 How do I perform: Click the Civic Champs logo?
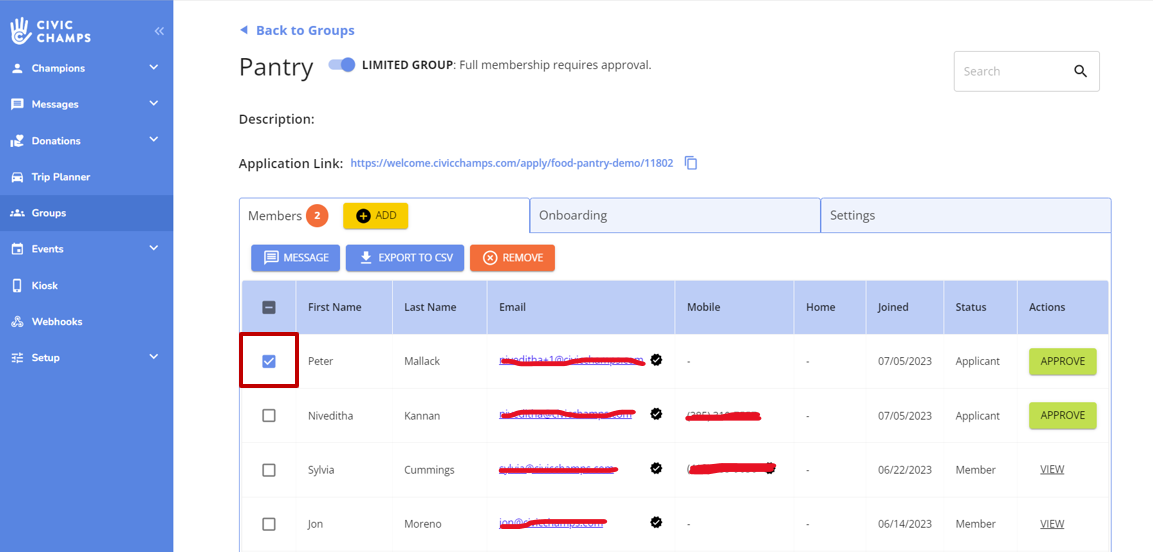(51, 31)
